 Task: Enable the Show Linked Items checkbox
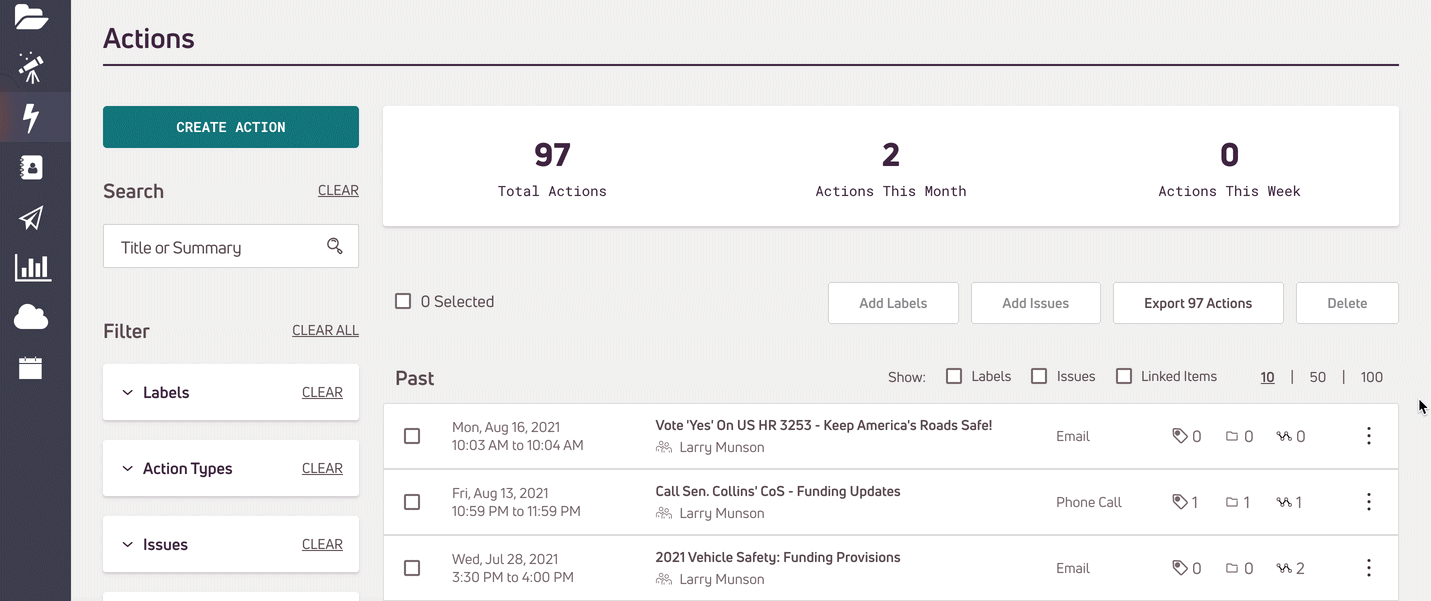point(1124,376)
